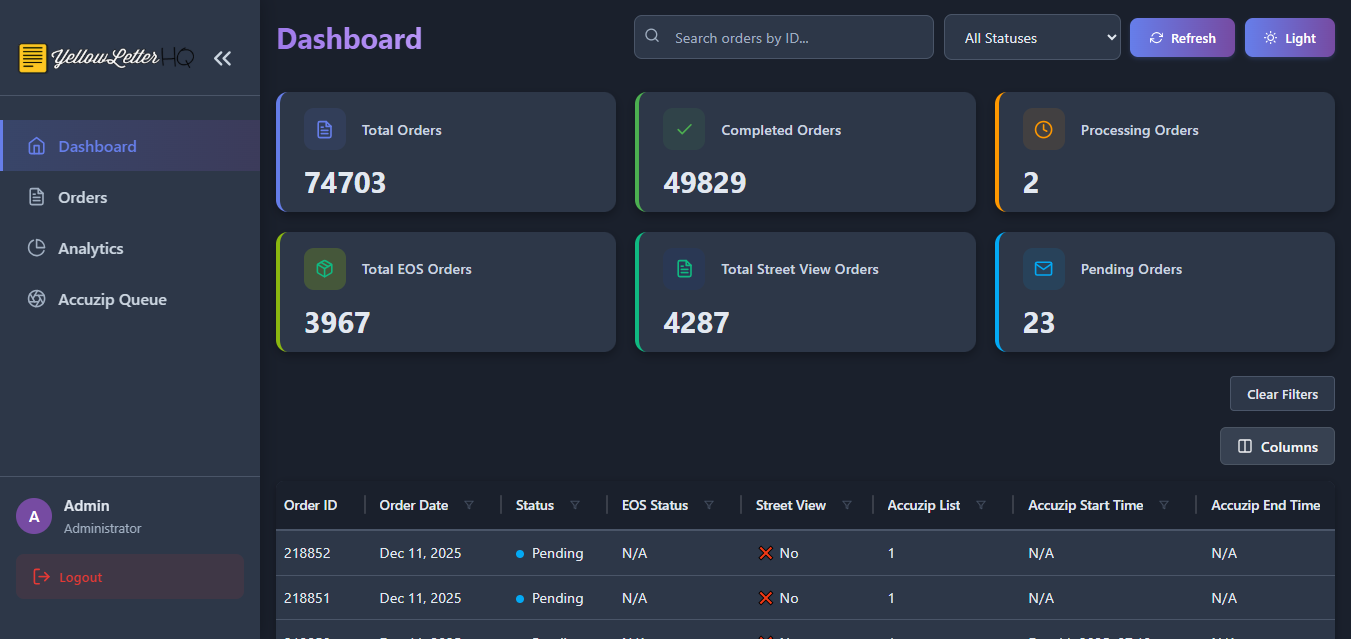Open the Status column filter
This screenshot has height=639, width=1351.
[x=575, y=506]
